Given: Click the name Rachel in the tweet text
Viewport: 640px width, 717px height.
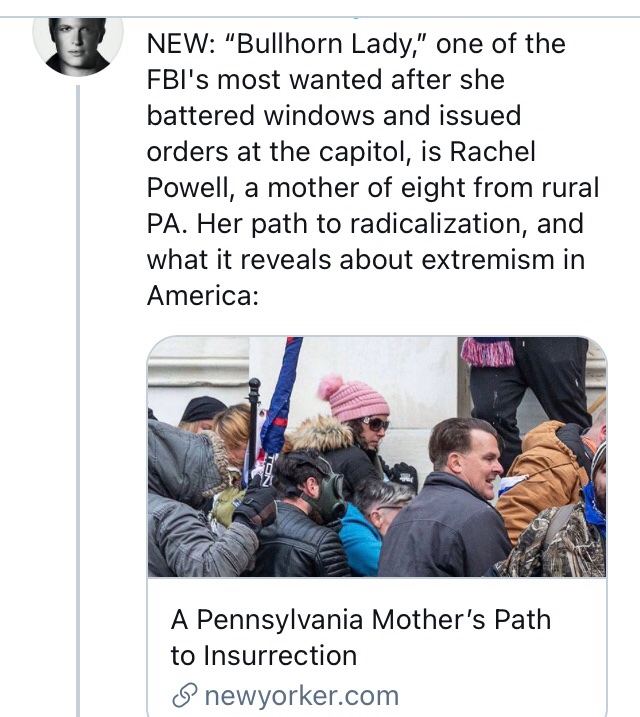Looking at the screenshot, I should pos(490,152).
